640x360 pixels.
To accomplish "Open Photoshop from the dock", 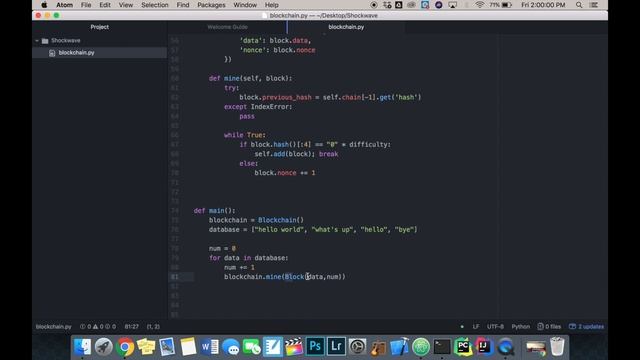I will click(x=315, y=347).
